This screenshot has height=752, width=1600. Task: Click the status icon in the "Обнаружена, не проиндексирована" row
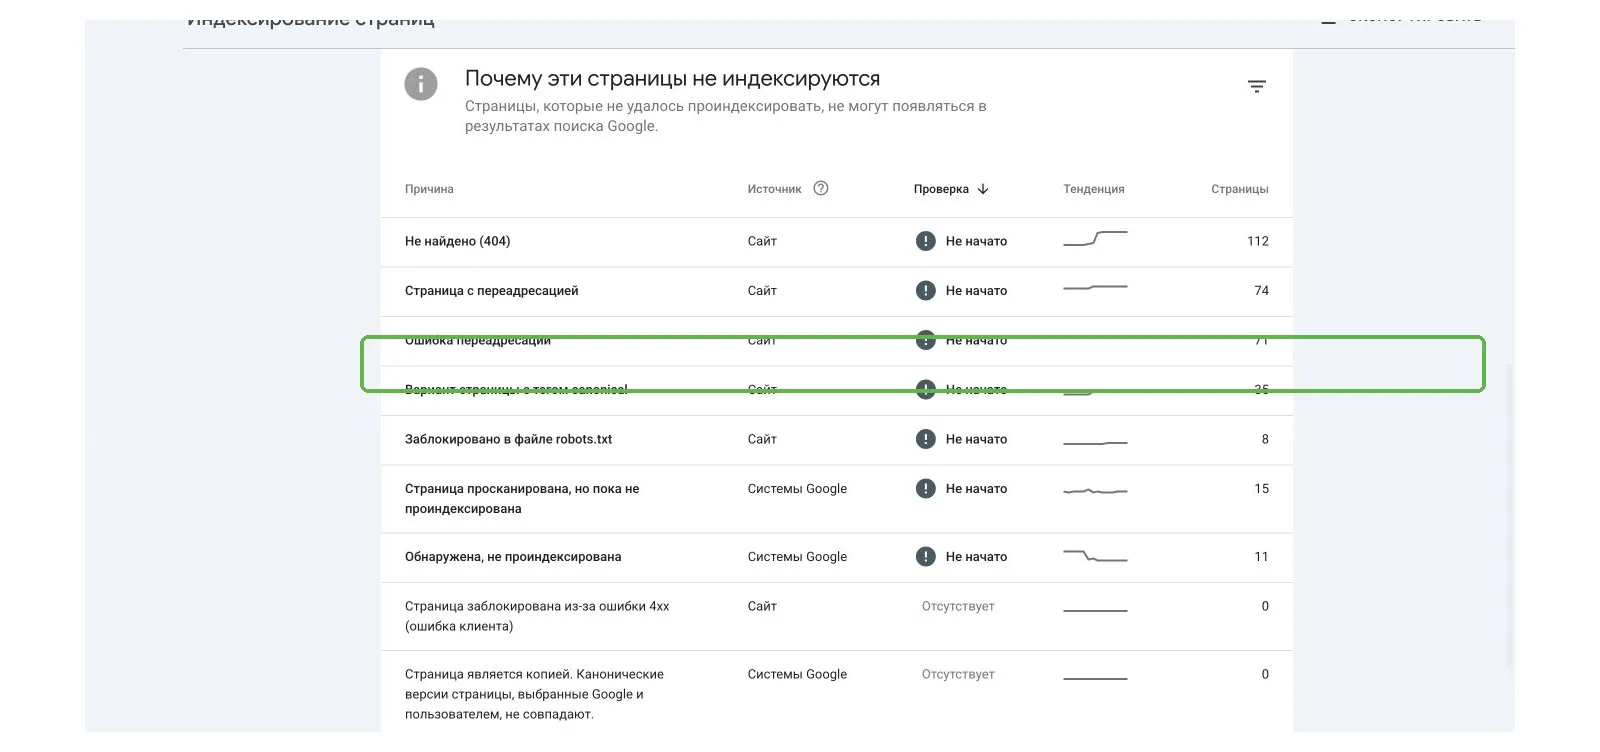pyautogui.click(x=926, y=557)
